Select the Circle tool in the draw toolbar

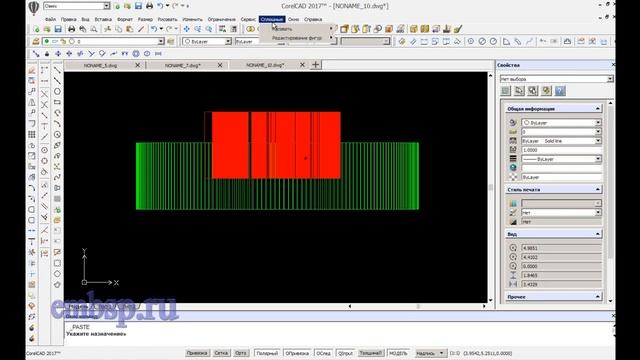click(x=57, y=91)
